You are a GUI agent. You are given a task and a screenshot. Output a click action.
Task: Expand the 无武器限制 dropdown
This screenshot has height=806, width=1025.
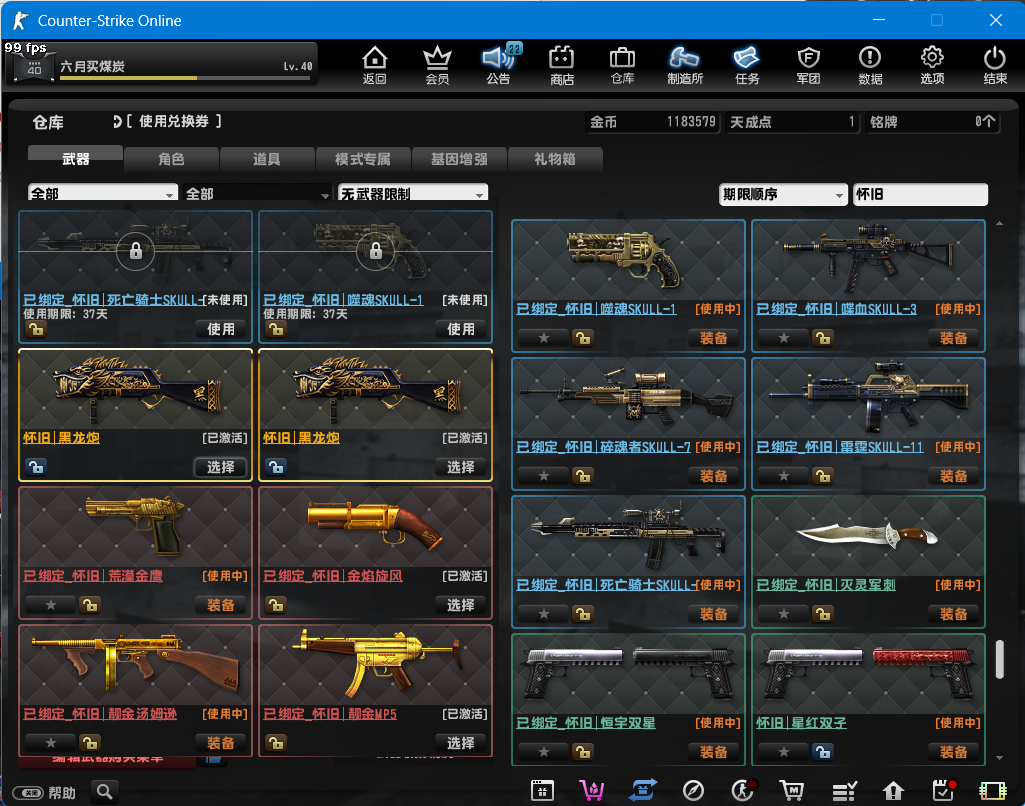point(413,193)
